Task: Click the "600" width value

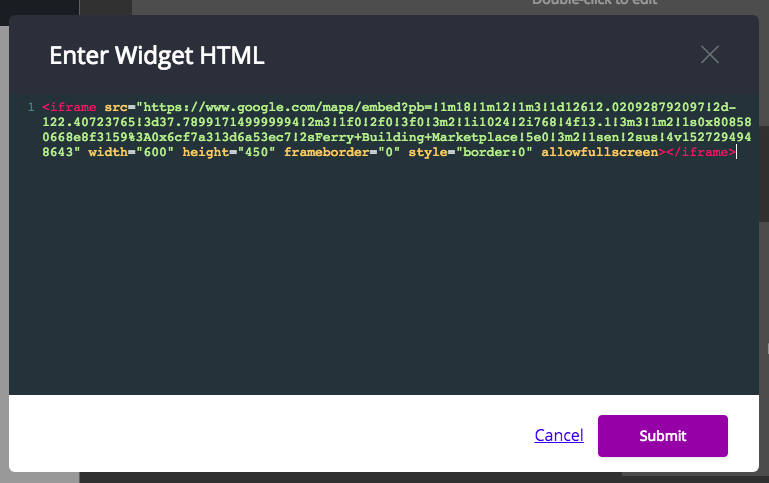Action: point(155,152)
